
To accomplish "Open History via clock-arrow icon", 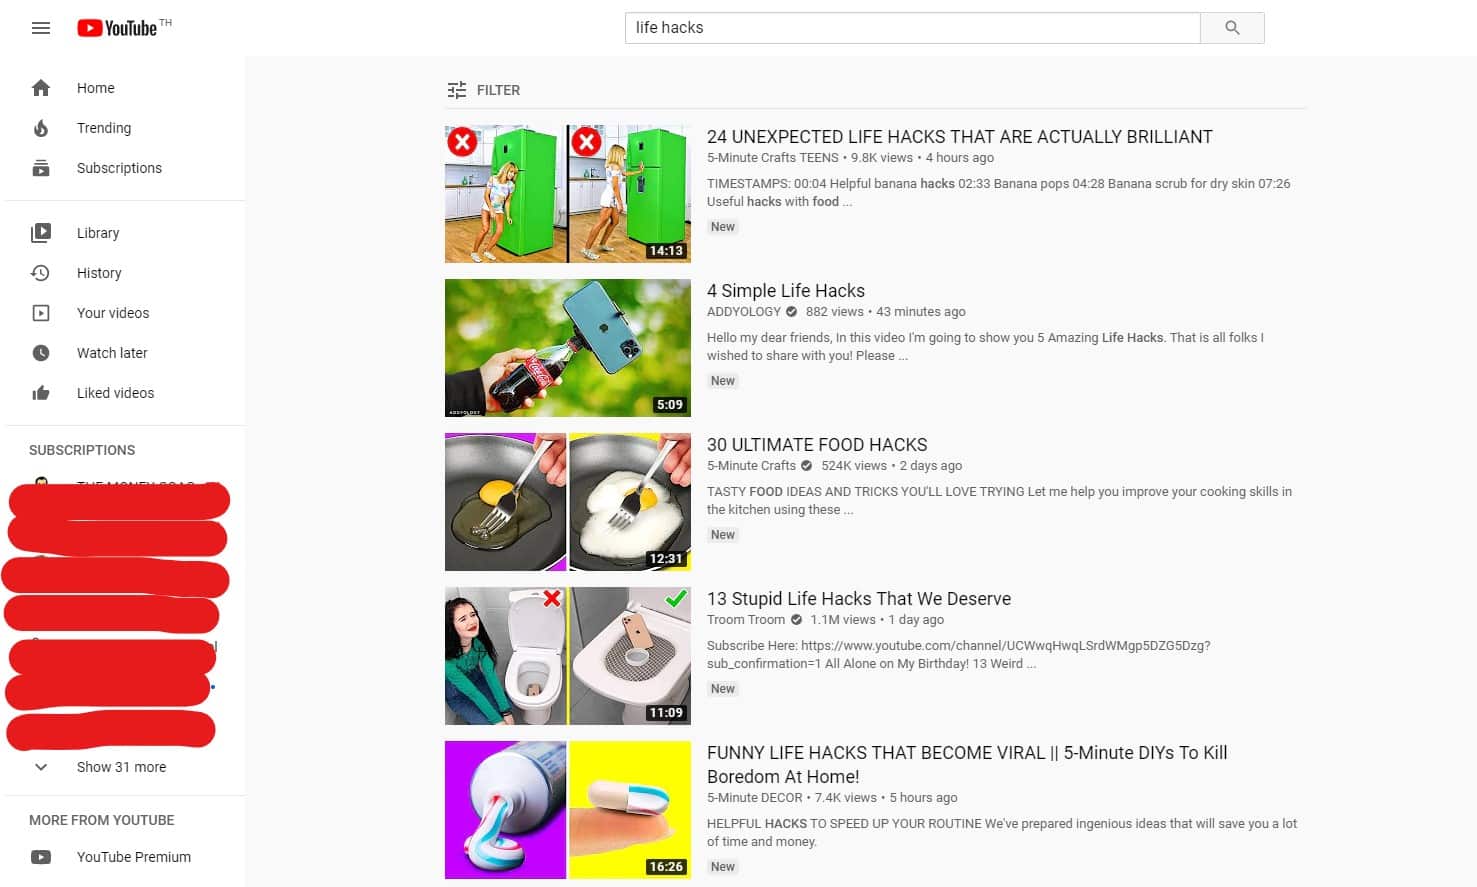I will pos(41,273).
